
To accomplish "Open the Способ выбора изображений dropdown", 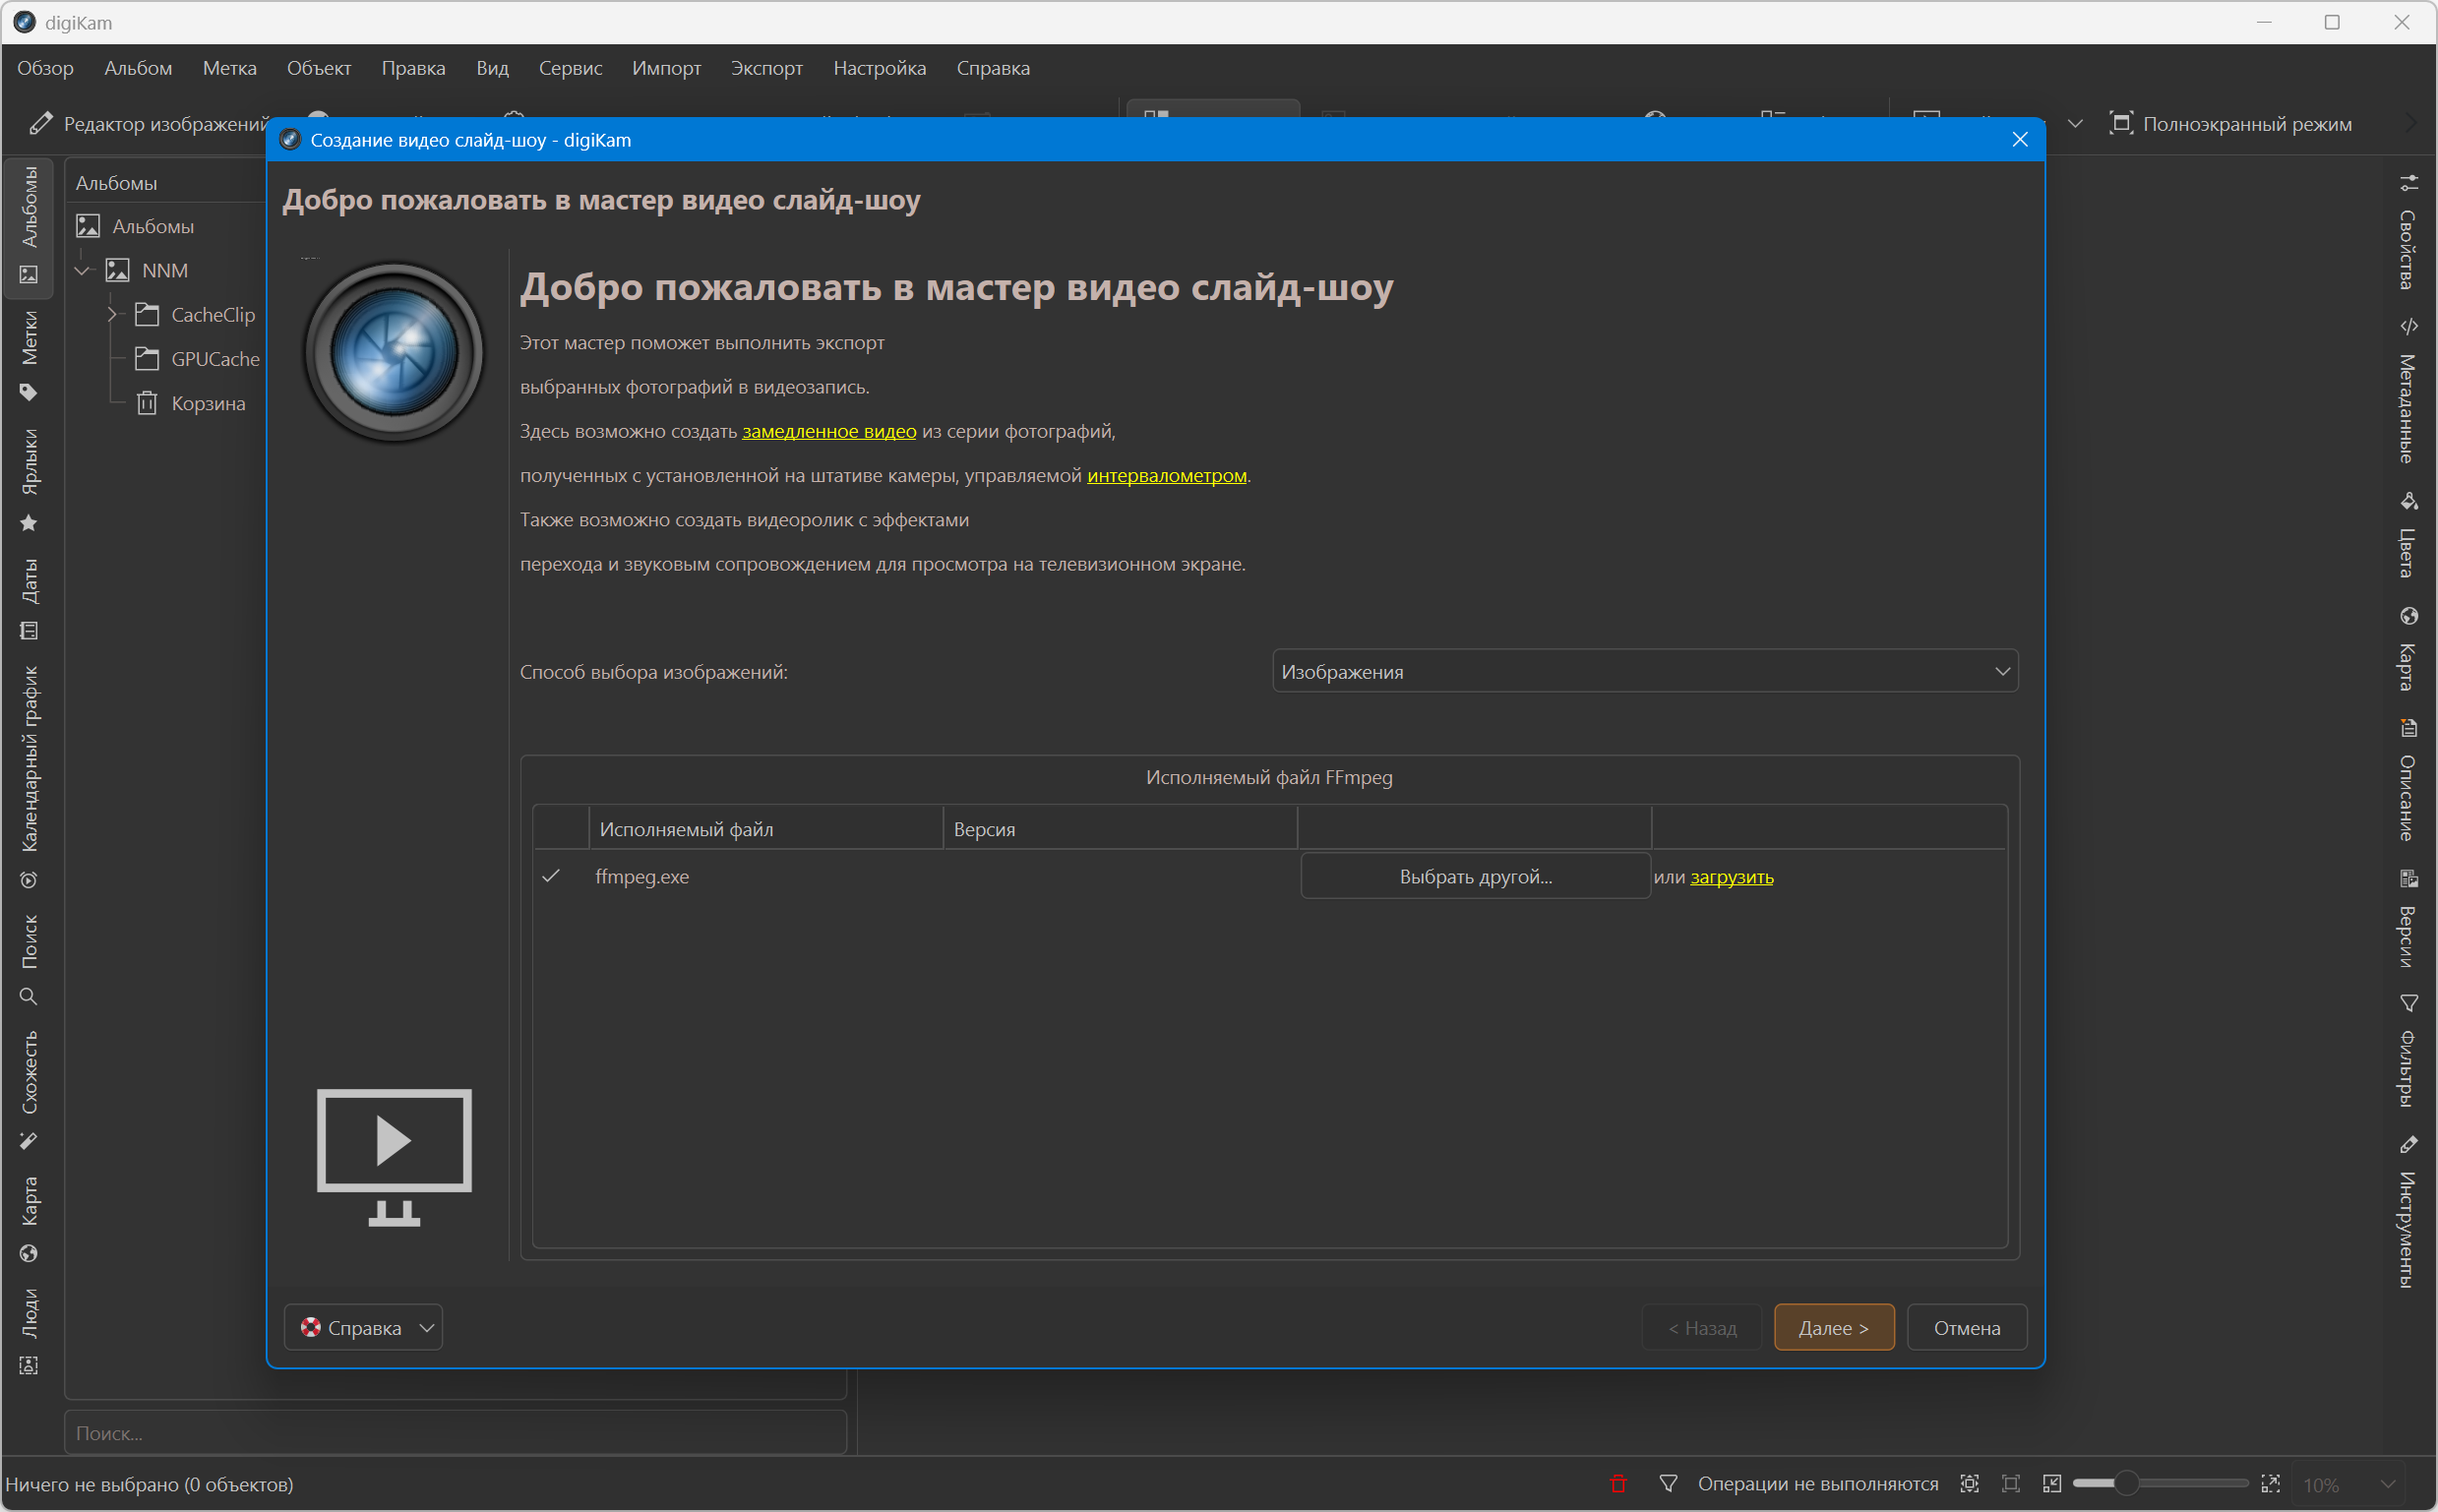I will pos(1644,672).
